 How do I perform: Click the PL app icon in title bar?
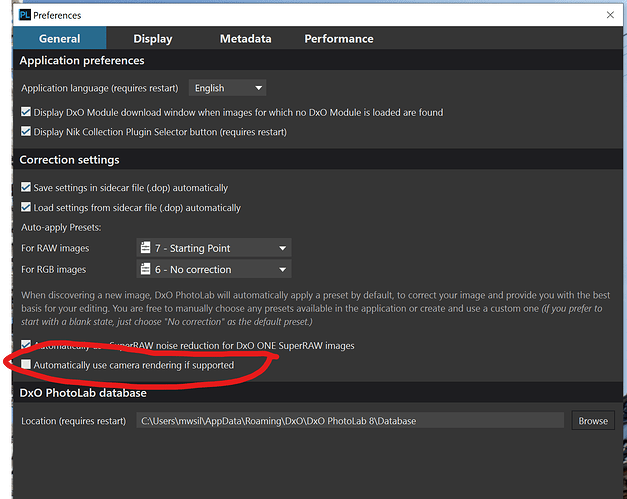(x=25, y=15)
